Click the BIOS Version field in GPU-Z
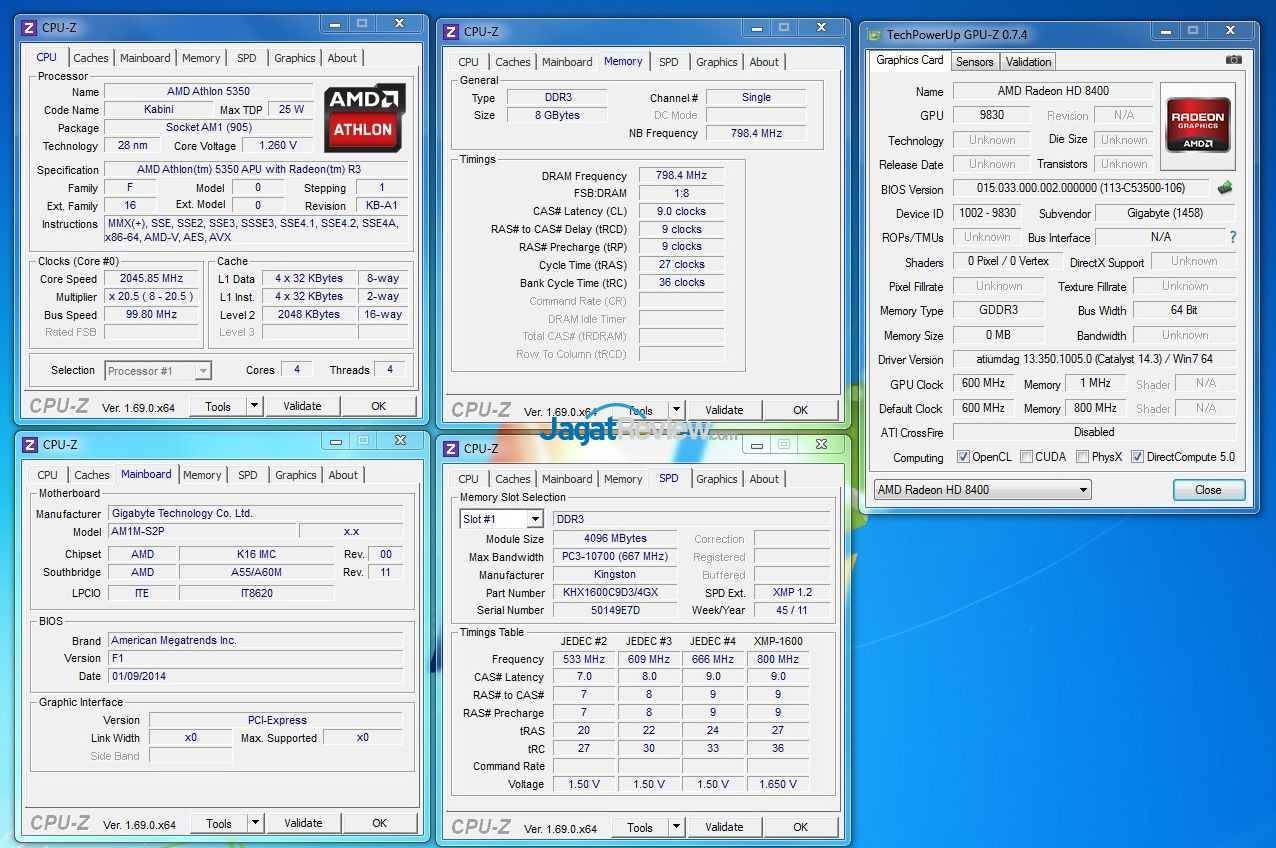This screenshot has height=848, width=1276. (1080, 189)
